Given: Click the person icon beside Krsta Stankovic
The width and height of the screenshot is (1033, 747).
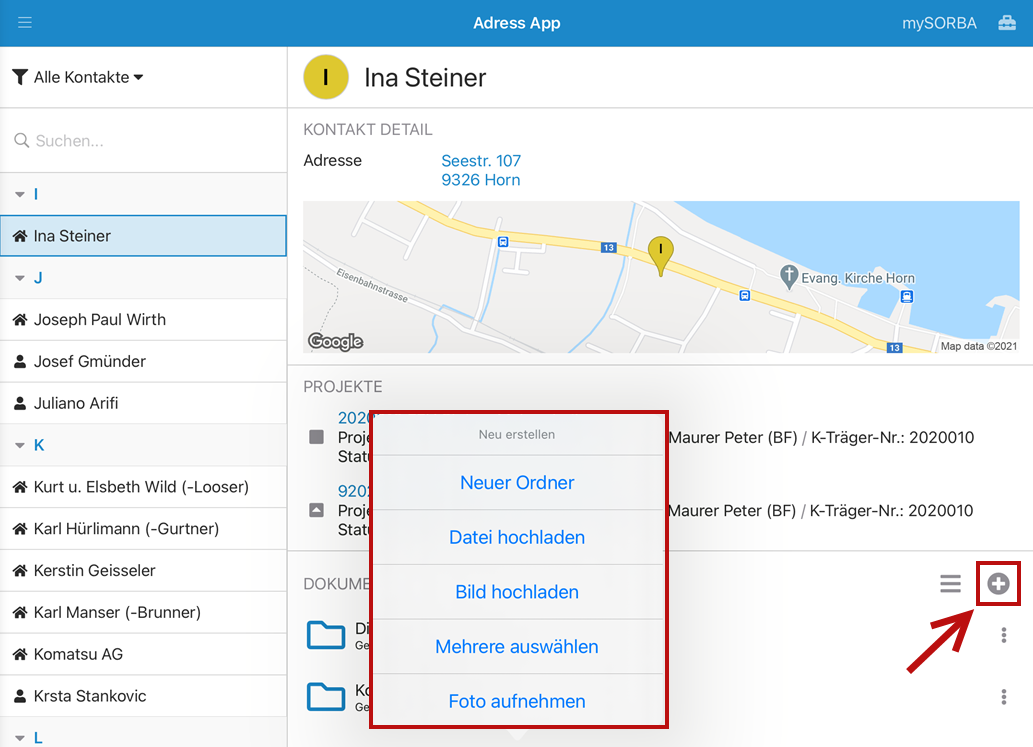Looking at the screenshot, I should [x=20, y=696].
